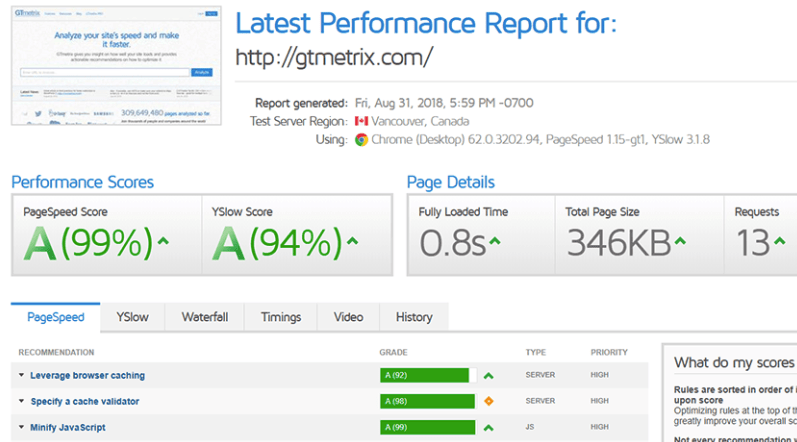Click the What do my scores heading
This screenshot has width=797, height=442.
[x=735, y=363]
